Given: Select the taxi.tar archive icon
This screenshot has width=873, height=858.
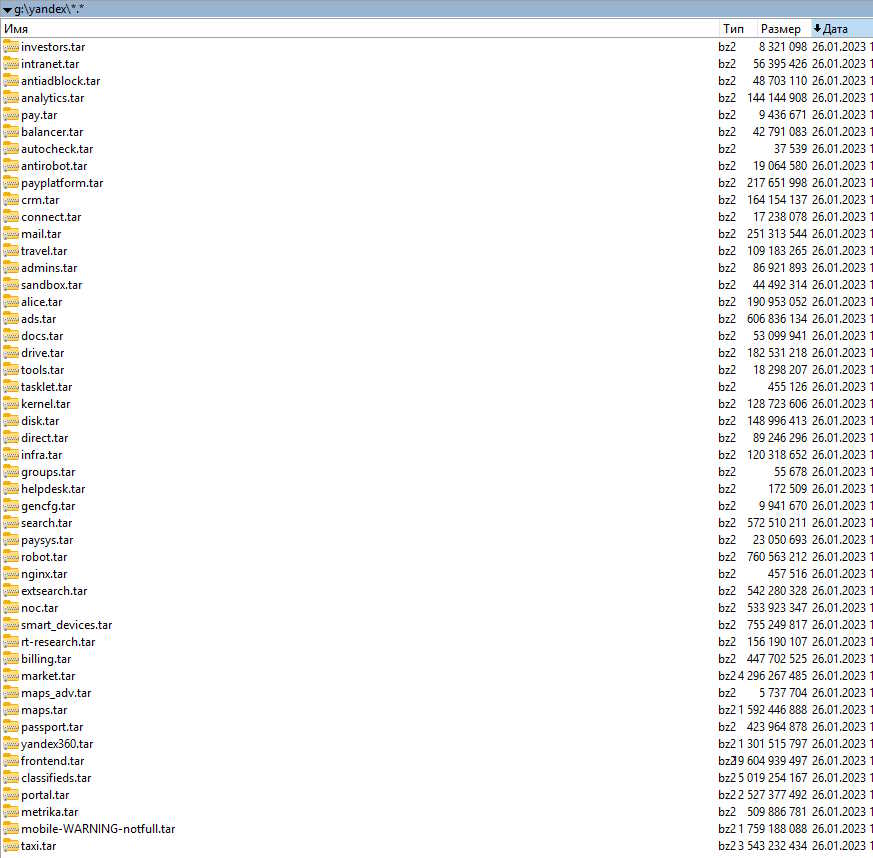Looking at the screenshot, I should [11, 846].
